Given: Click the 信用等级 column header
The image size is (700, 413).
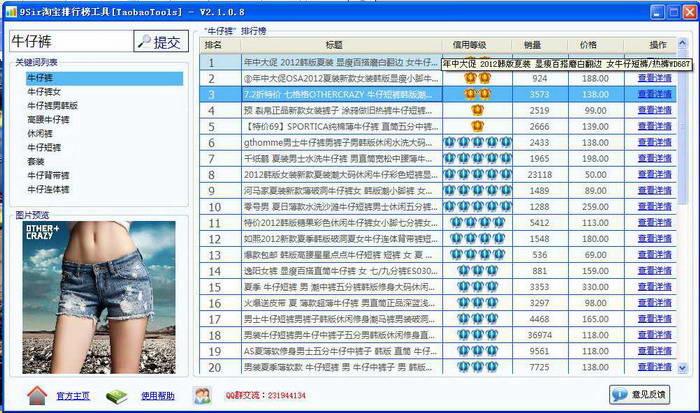Looking at the screenshot, I should (x=468, y=45).
